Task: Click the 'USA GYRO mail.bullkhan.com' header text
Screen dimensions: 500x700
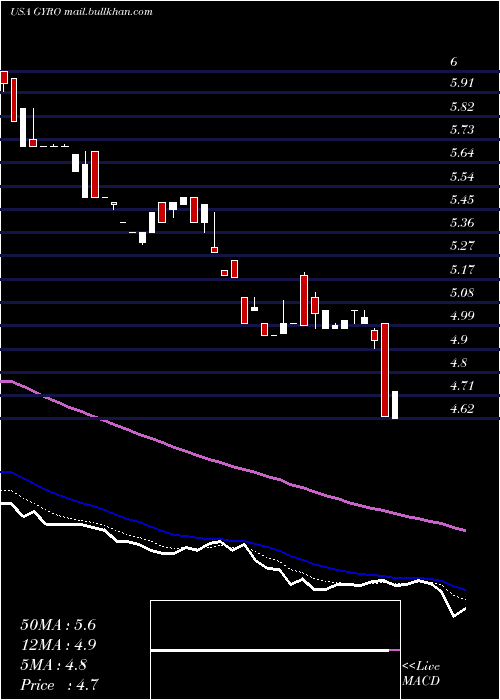Action: (81, 12)
